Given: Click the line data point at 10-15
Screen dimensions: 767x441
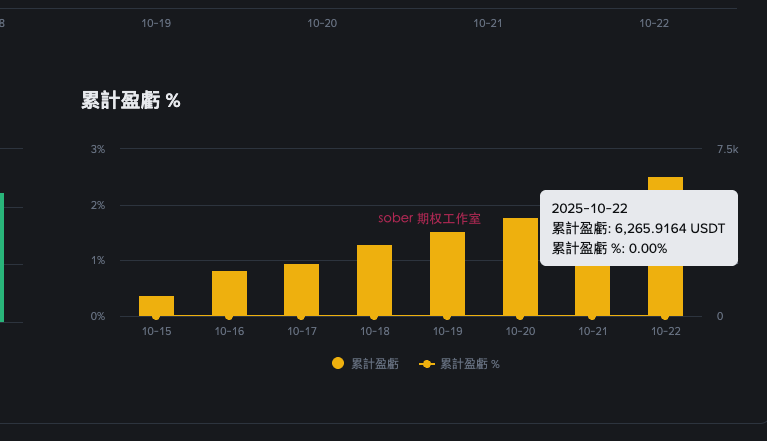Looking at the screenshot, I should 156,316.
